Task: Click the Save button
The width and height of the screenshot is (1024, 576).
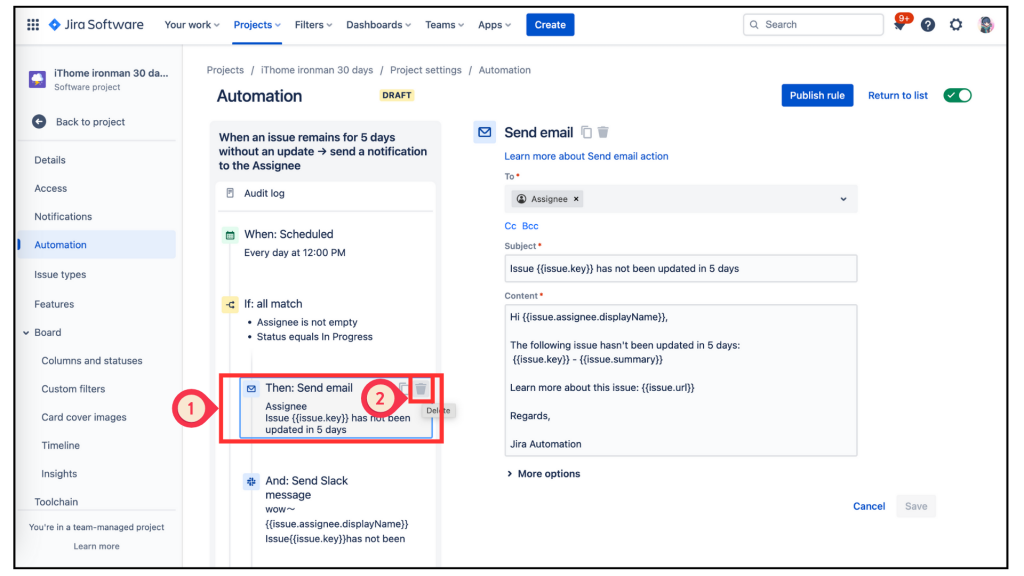Action: click(916, 506)
